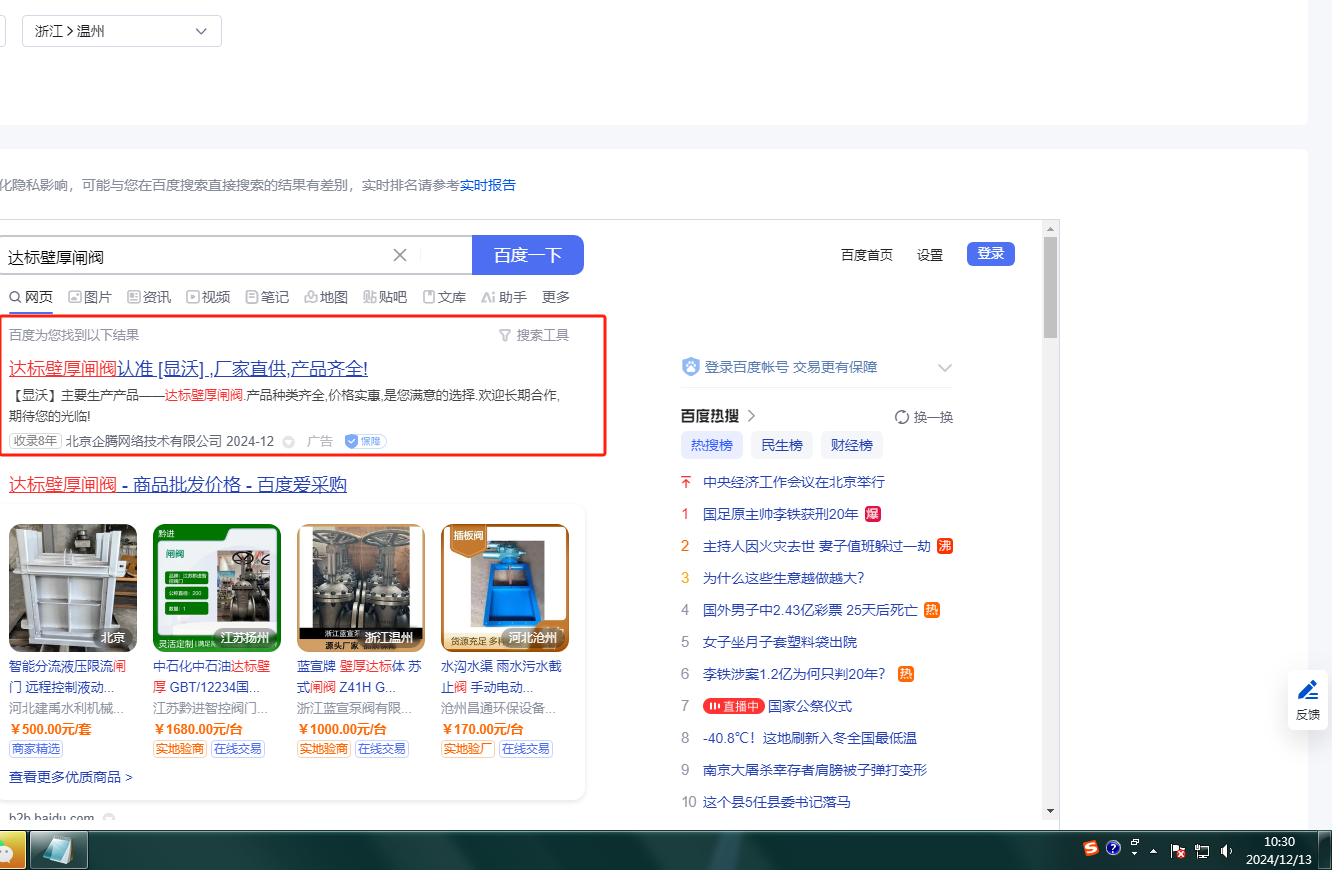Click the Sogou input method tray icon

(x=1091, y=848)
